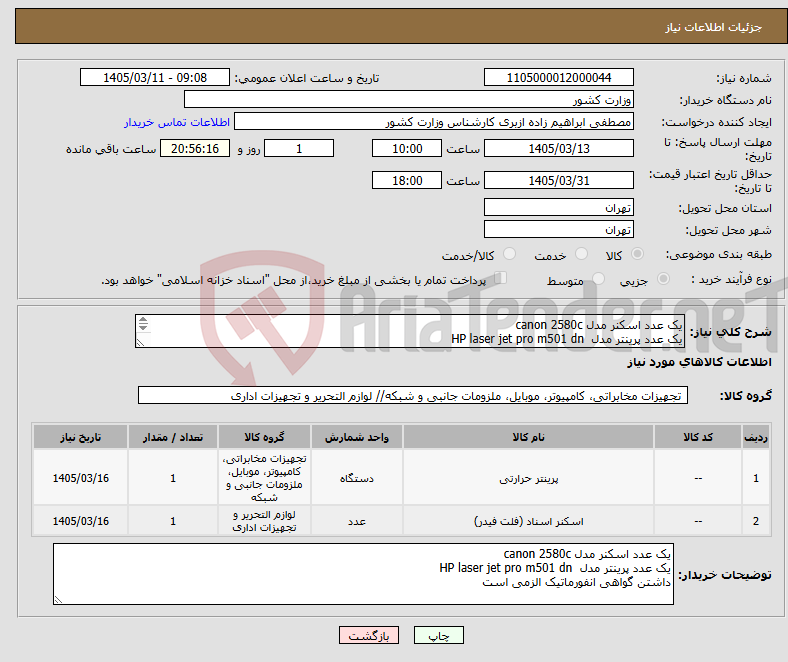Click the need number field 1105000012000044
Viewport: 788px width, 662px height.
558,77
